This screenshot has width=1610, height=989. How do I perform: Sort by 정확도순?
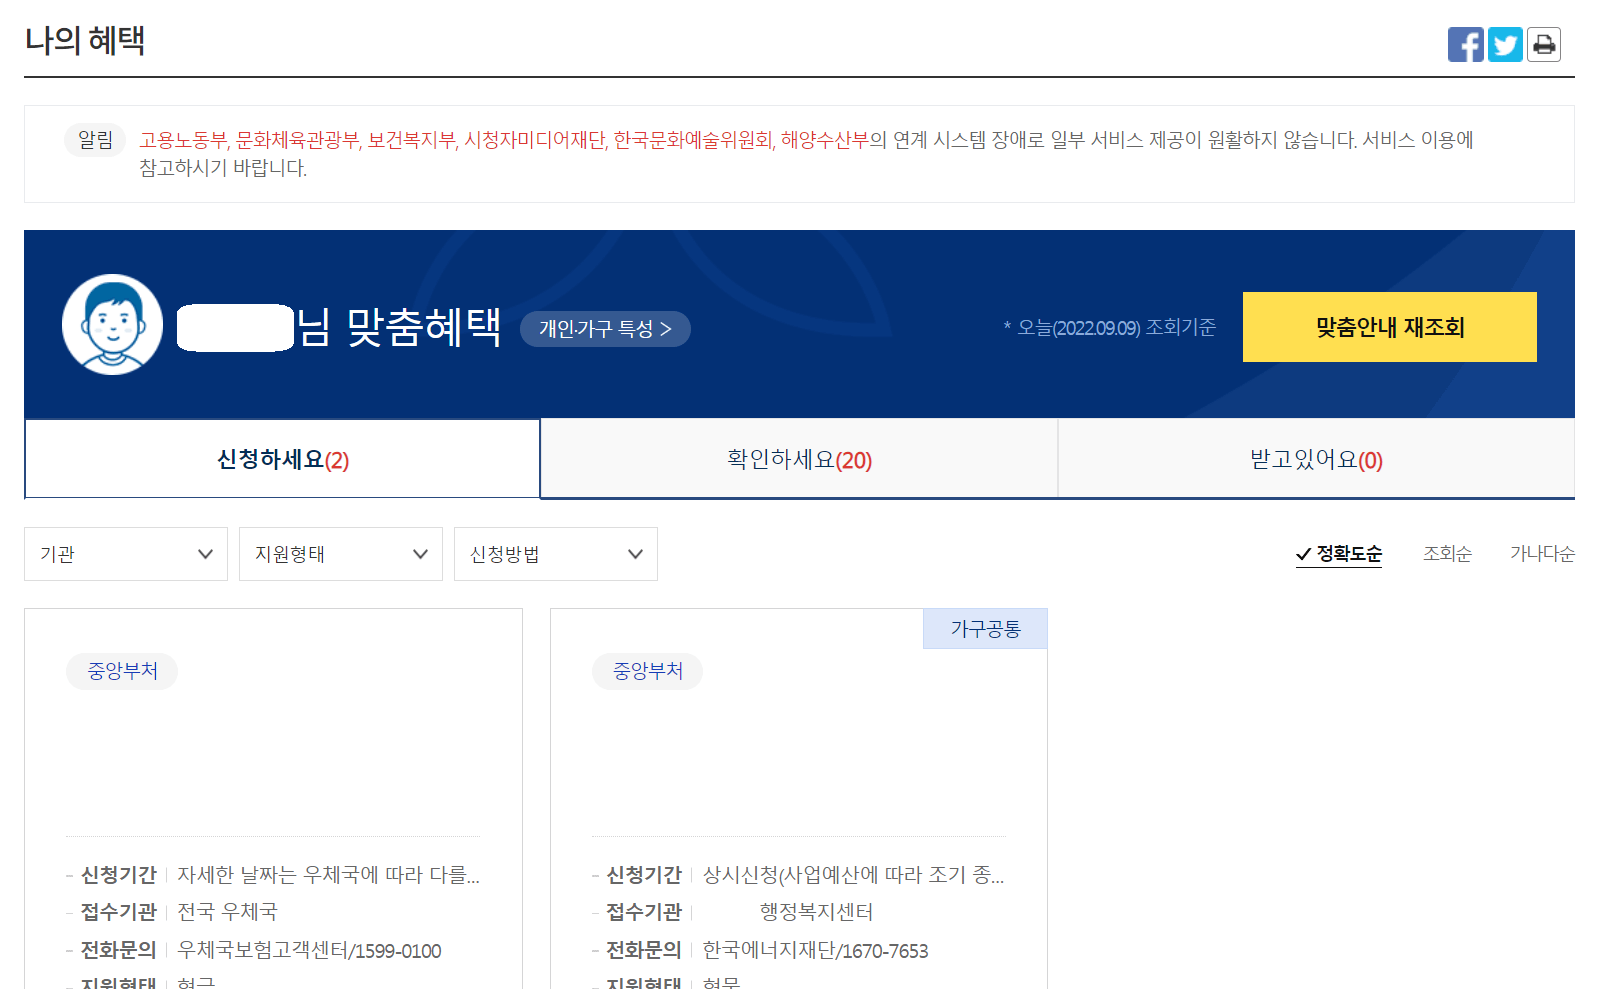point(1339,554)
